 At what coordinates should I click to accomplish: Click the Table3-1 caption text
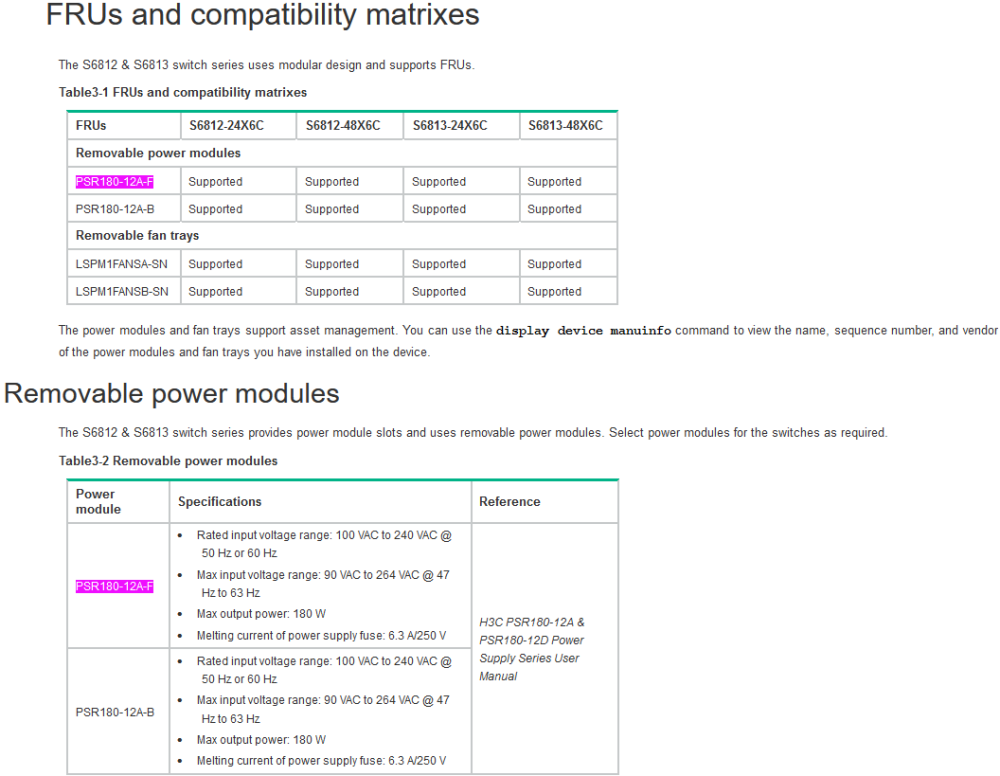pos(182,92)
